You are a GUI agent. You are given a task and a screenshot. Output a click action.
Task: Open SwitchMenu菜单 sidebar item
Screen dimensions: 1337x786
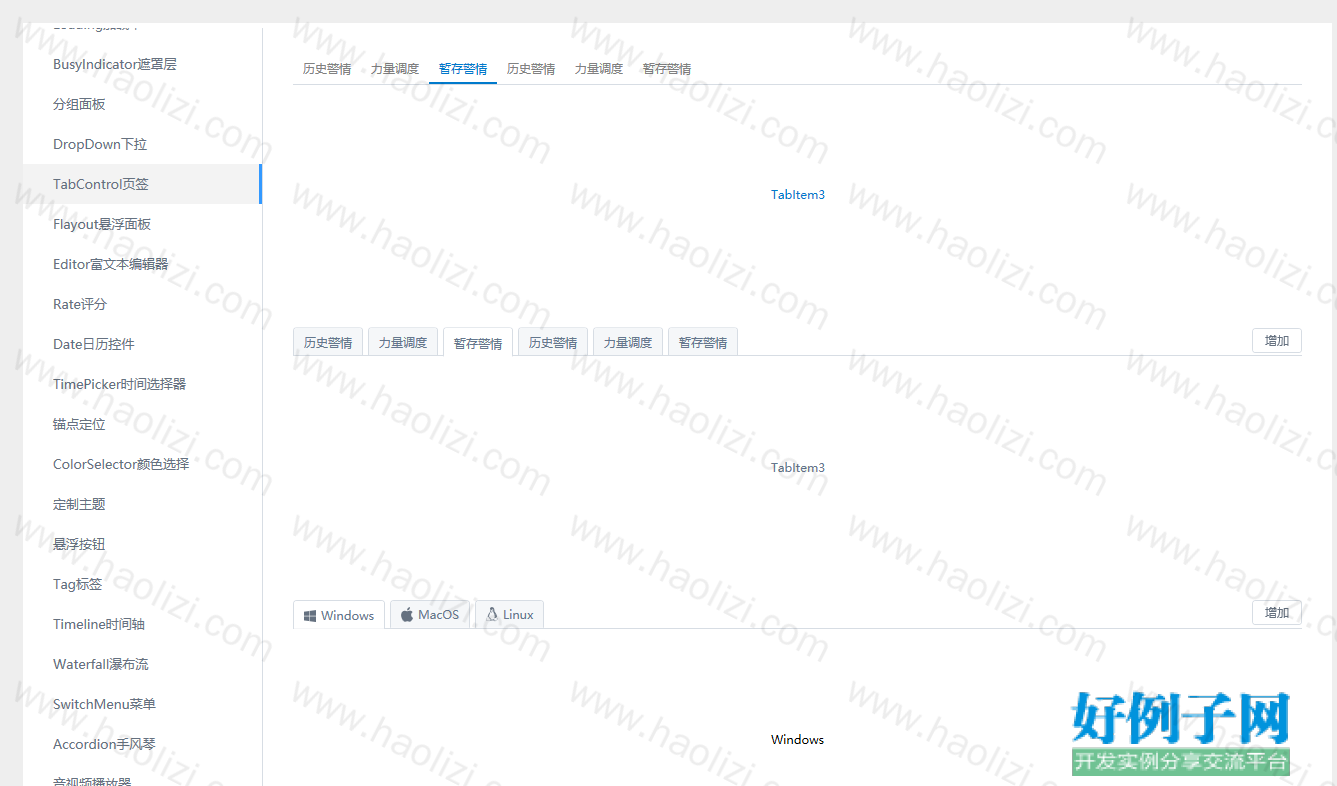142,704
